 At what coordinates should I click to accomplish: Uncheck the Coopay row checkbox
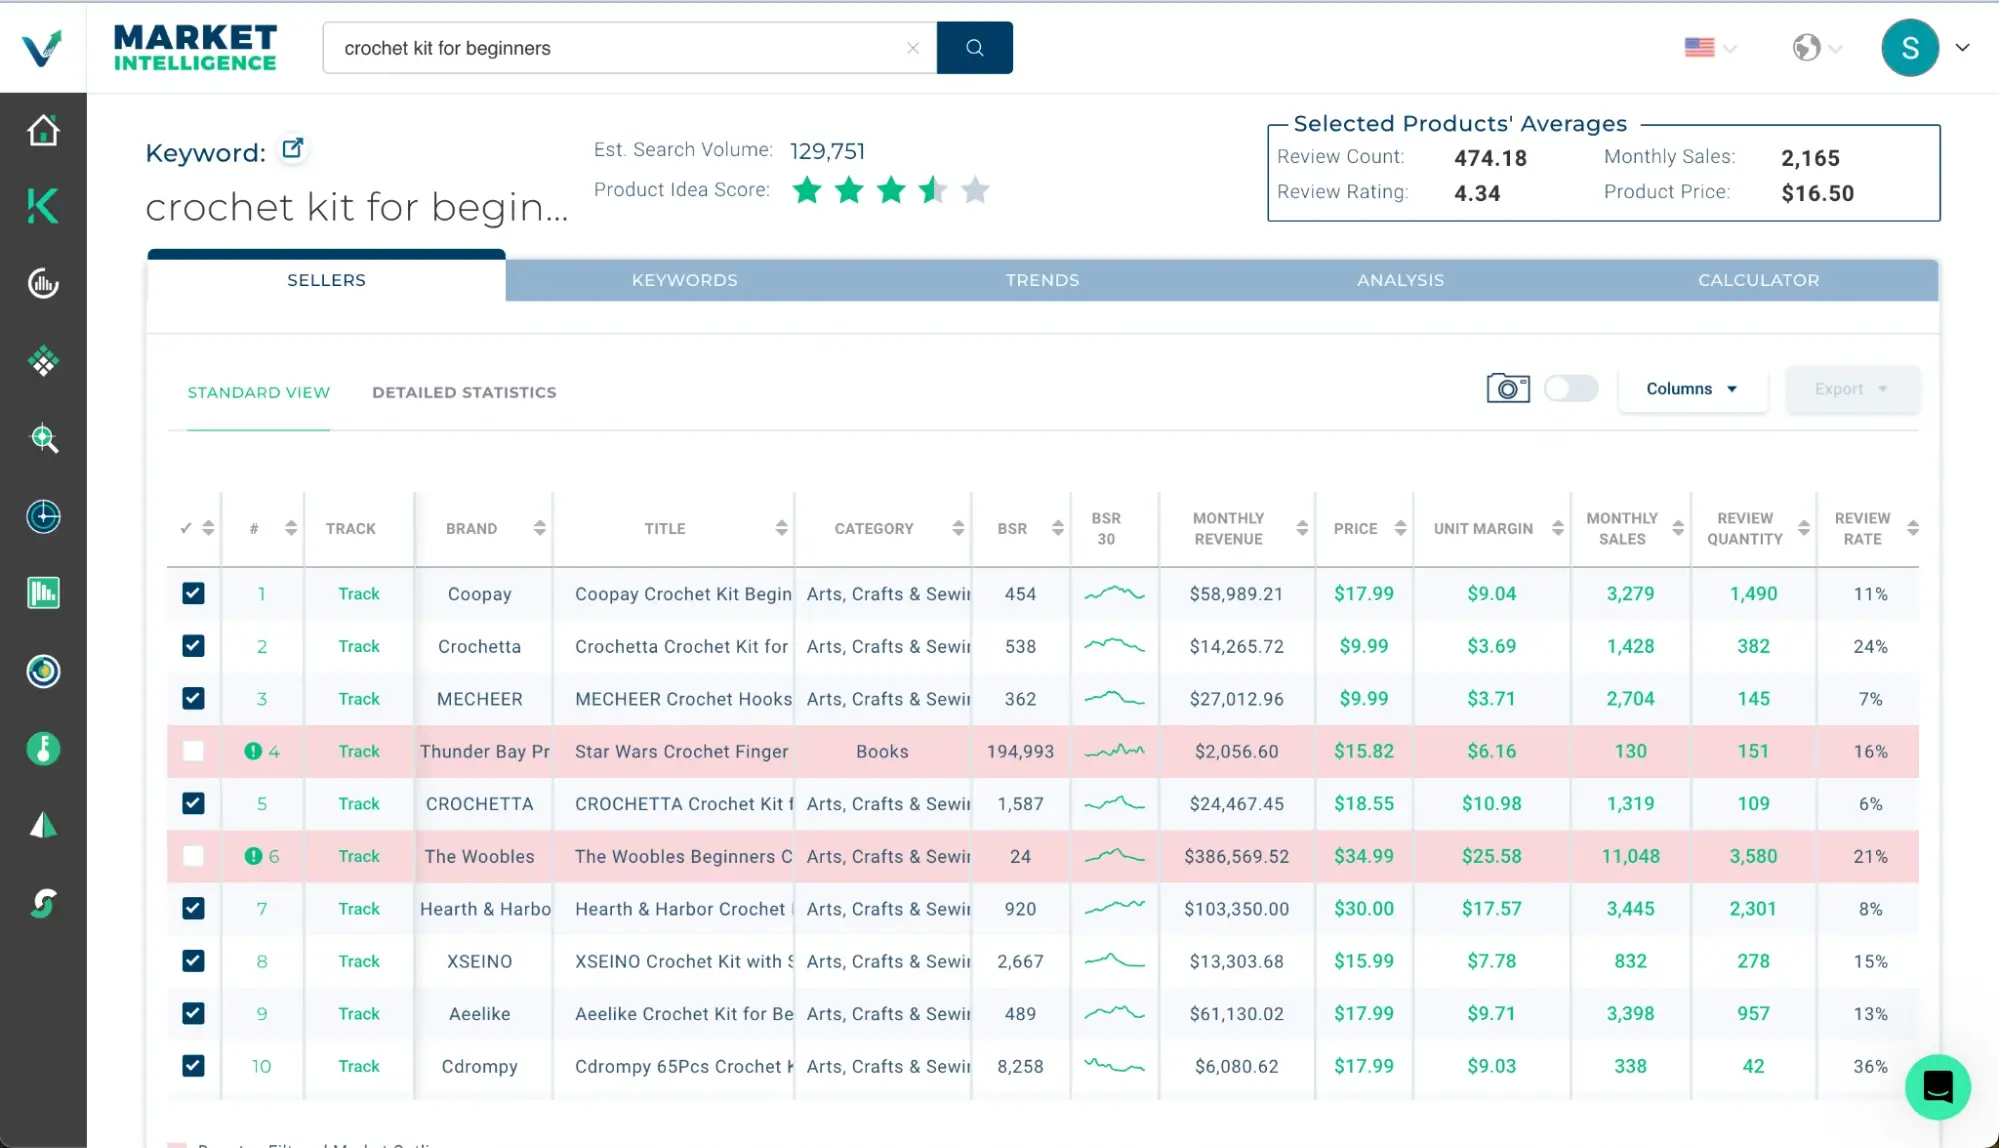coord(193,593)
